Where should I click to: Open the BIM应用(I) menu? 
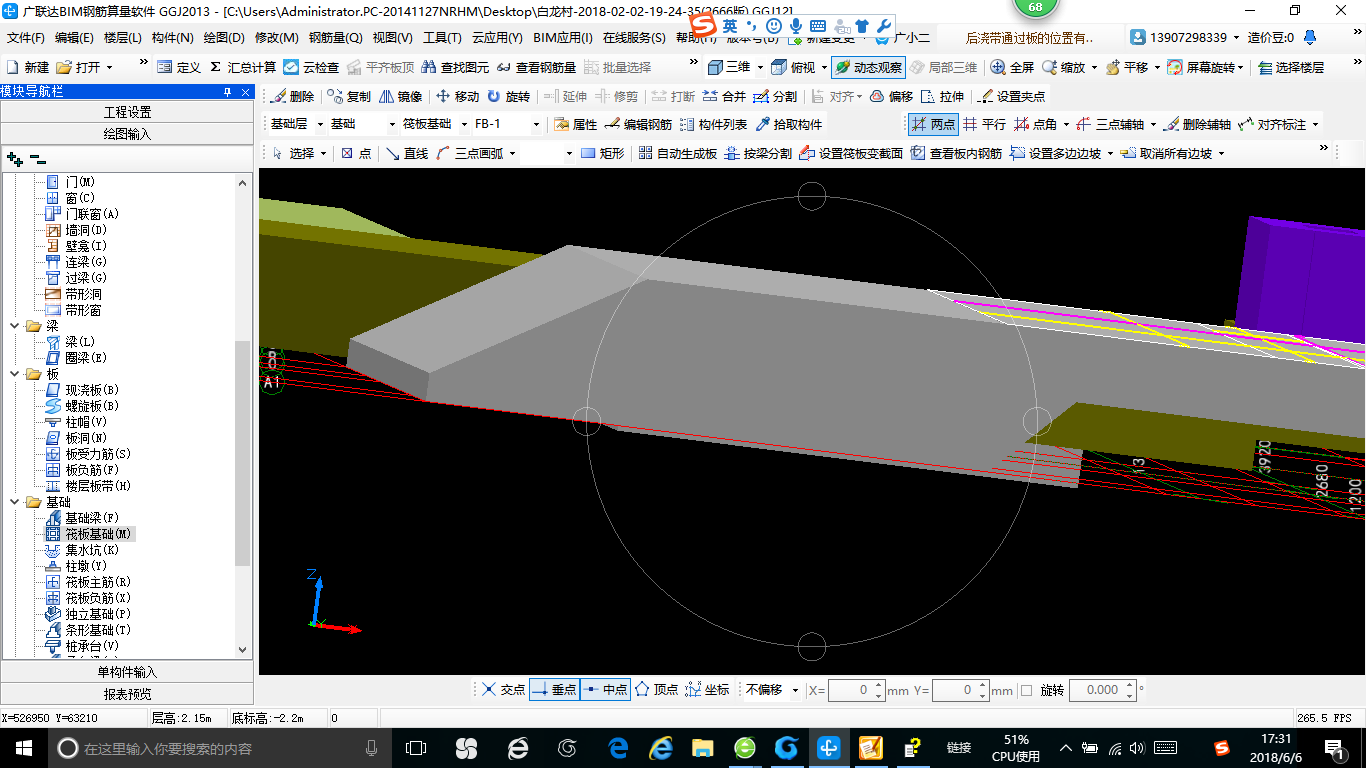563,38
